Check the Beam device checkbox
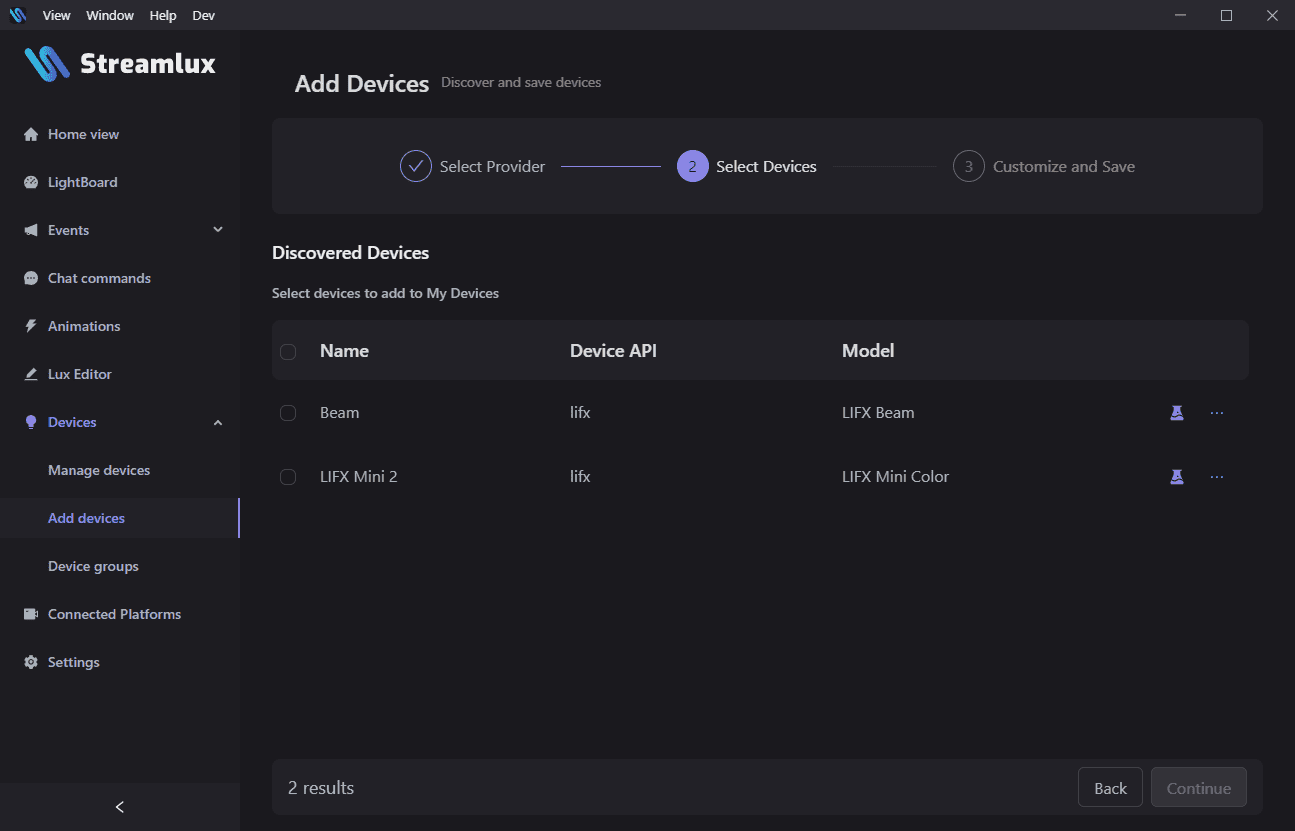1295x831 pixels. click(x=288, y=413)
